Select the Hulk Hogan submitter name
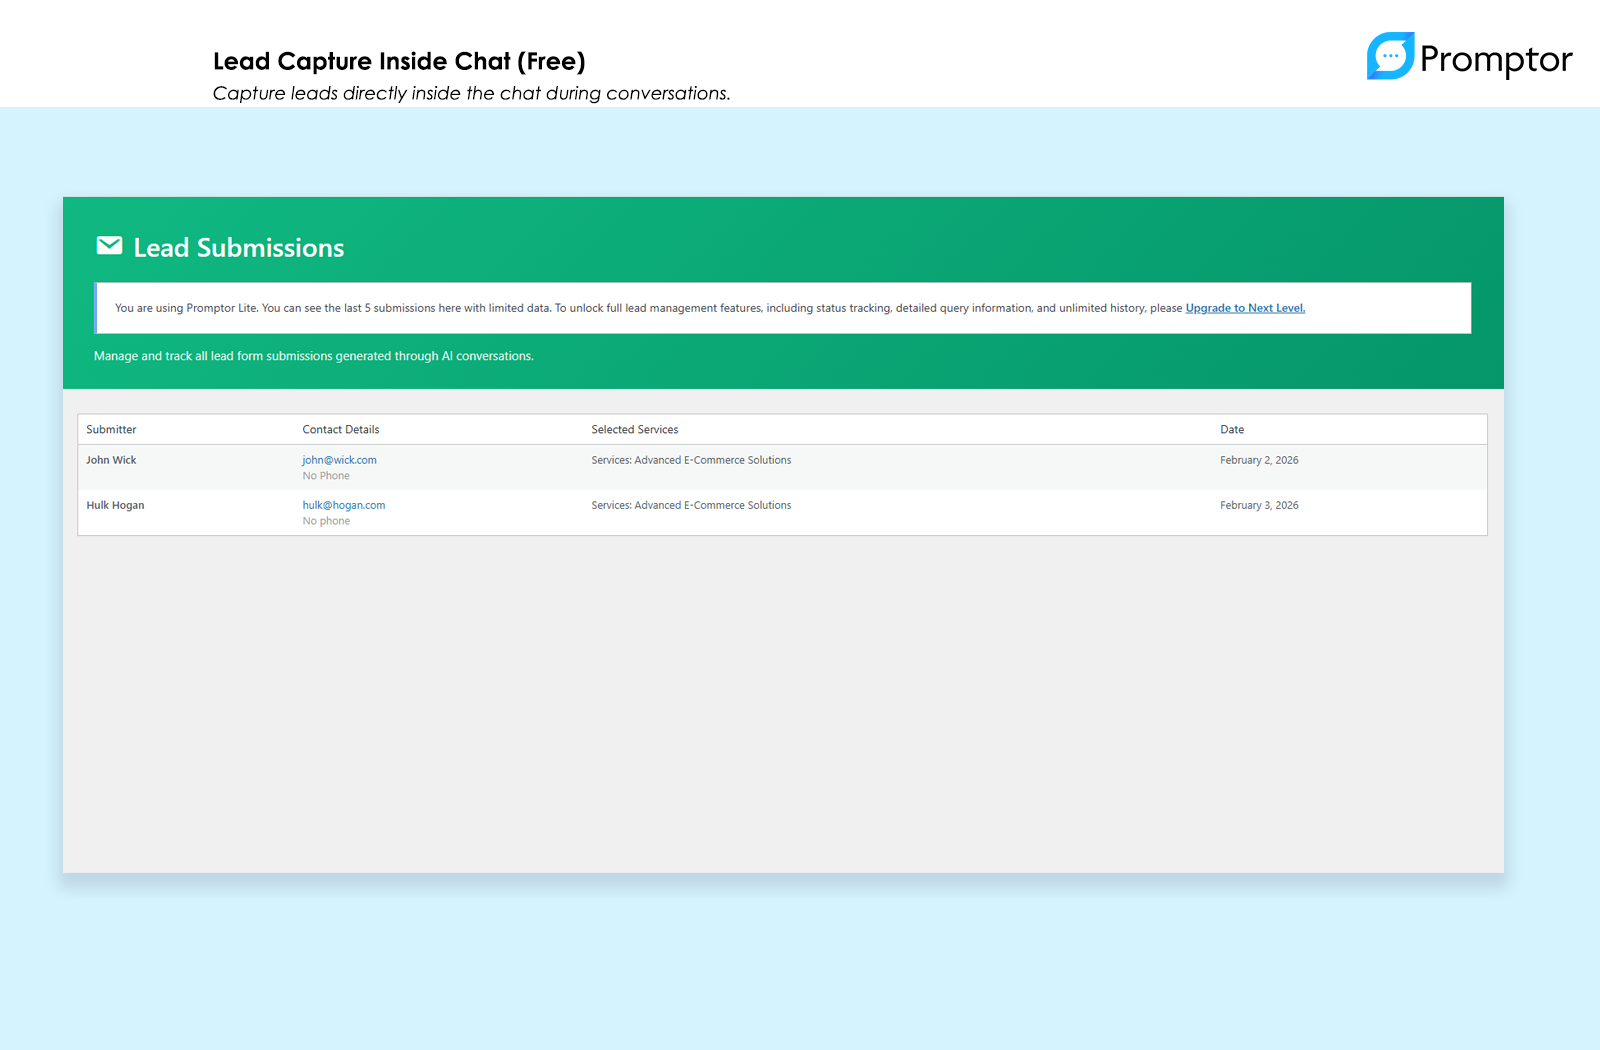 [115, 505]
